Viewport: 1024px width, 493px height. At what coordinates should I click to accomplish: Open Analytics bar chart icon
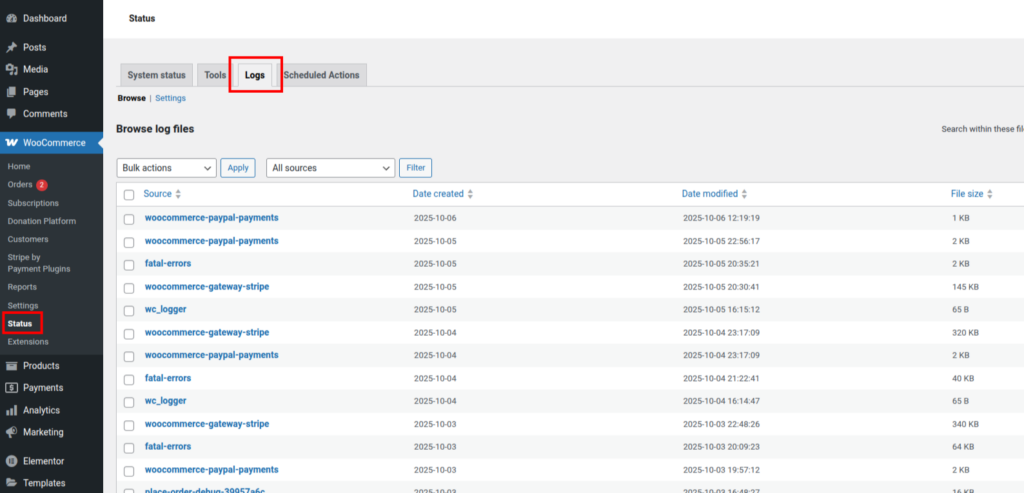point(11,410)
